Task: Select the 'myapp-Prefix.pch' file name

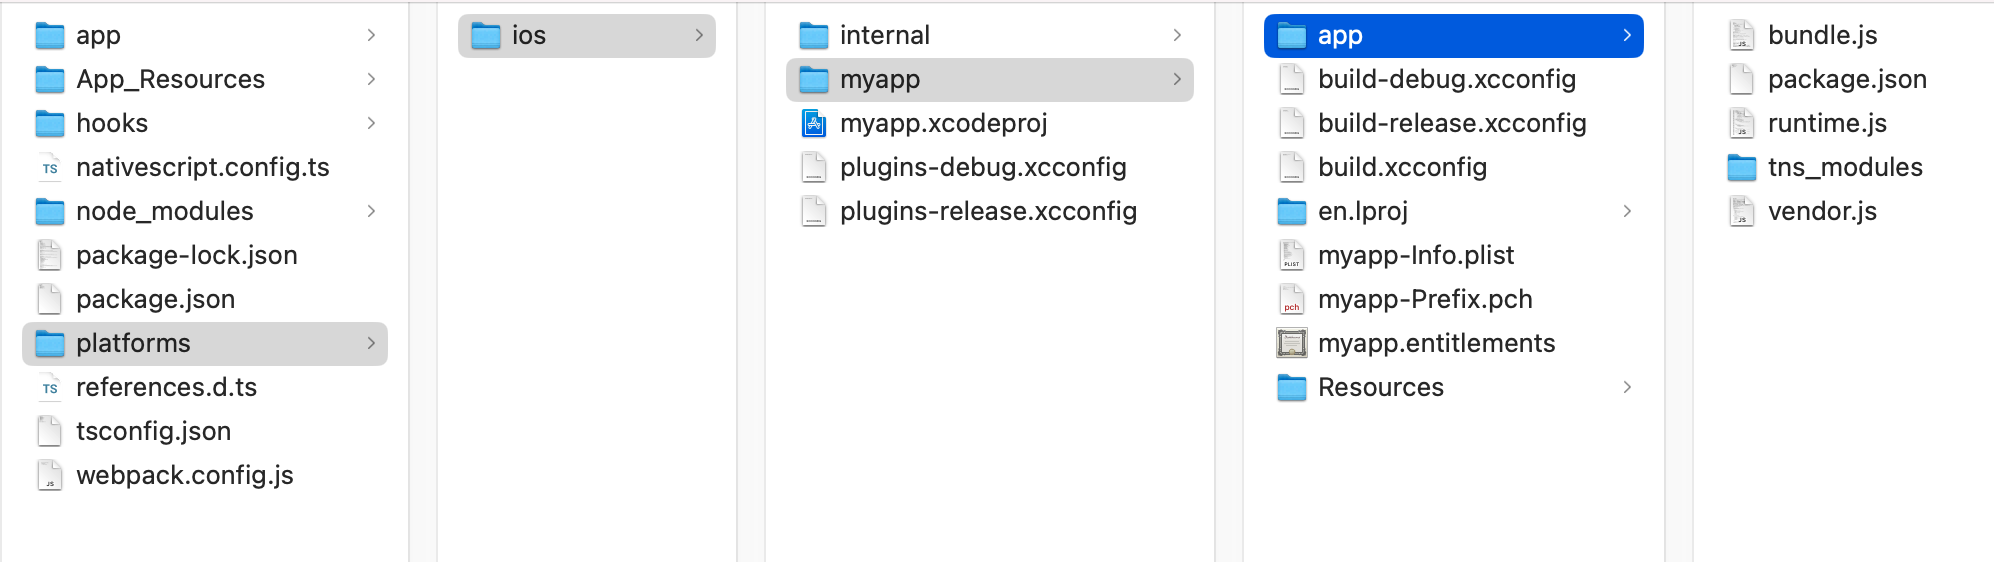Action: coord(1425,299)
